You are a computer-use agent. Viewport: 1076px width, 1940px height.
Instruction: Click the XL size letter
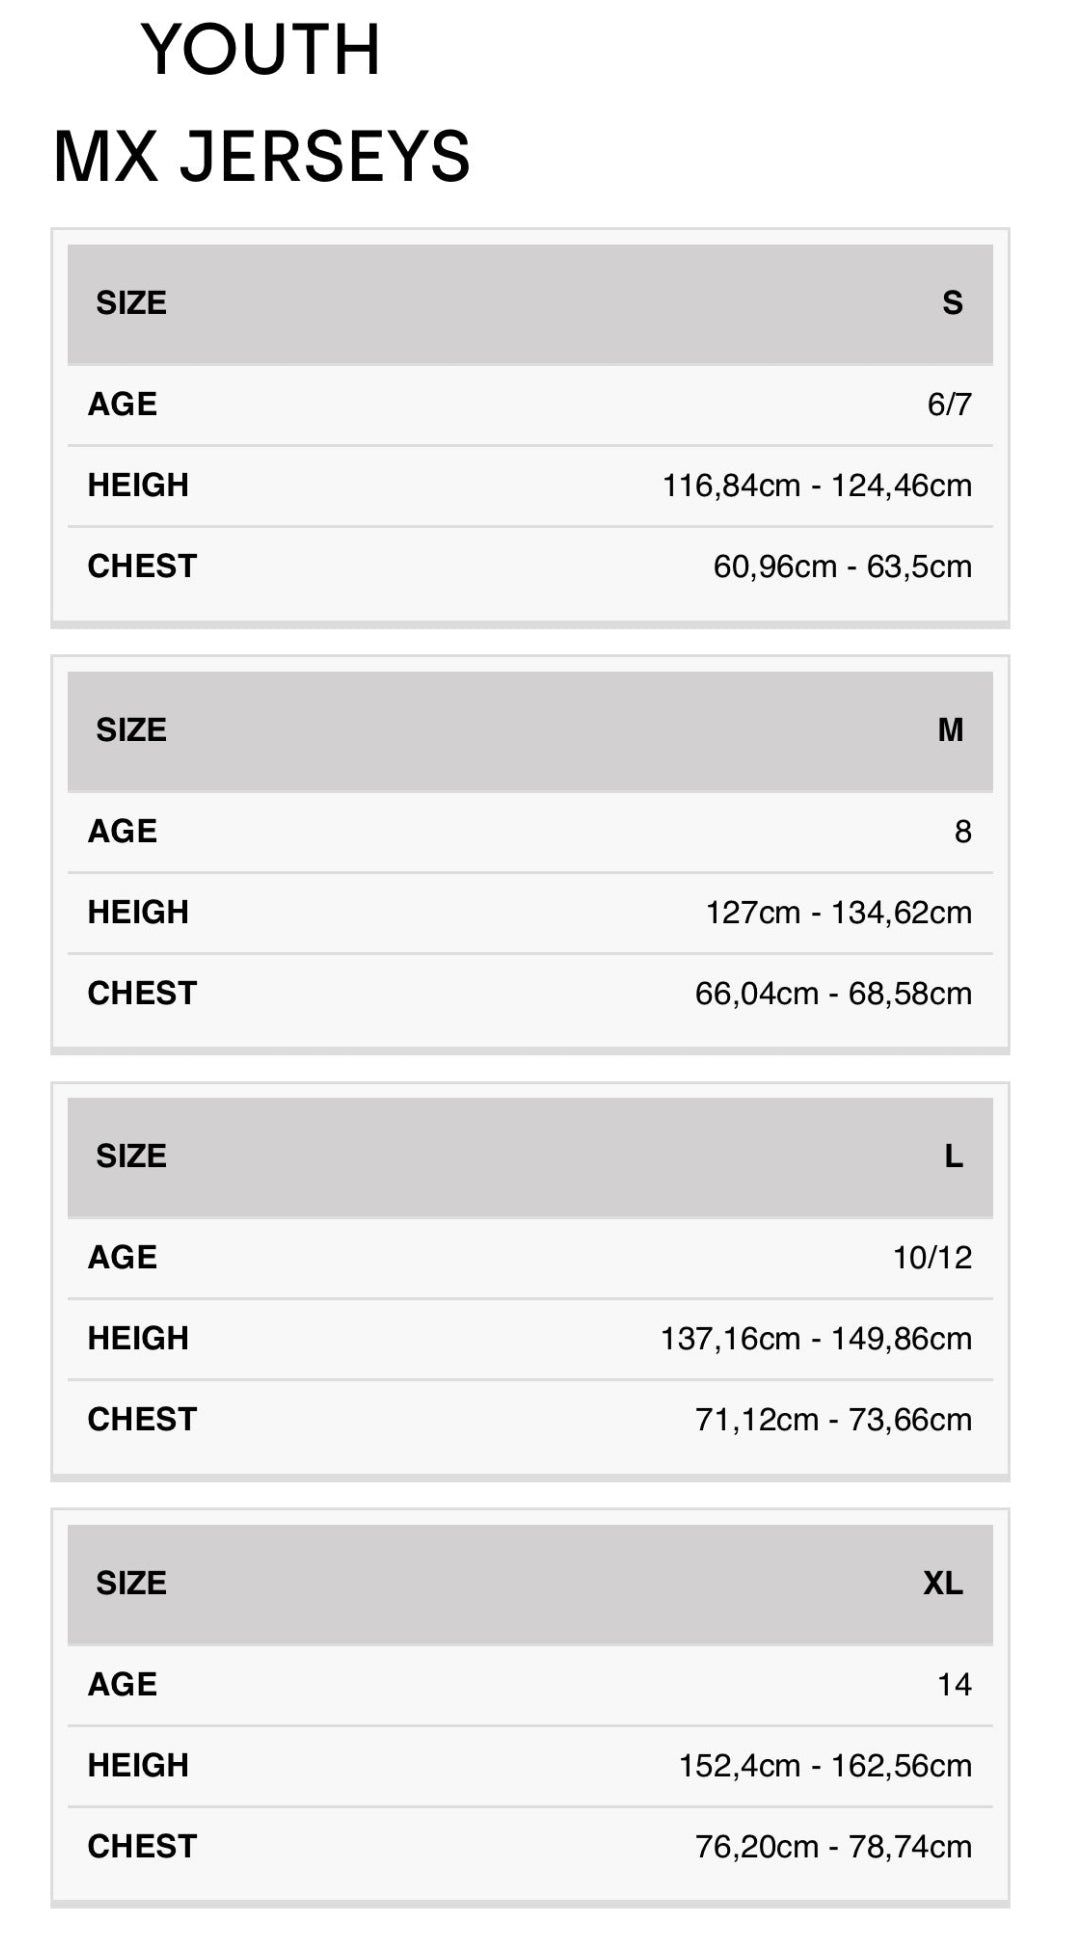click(942, 1583)
